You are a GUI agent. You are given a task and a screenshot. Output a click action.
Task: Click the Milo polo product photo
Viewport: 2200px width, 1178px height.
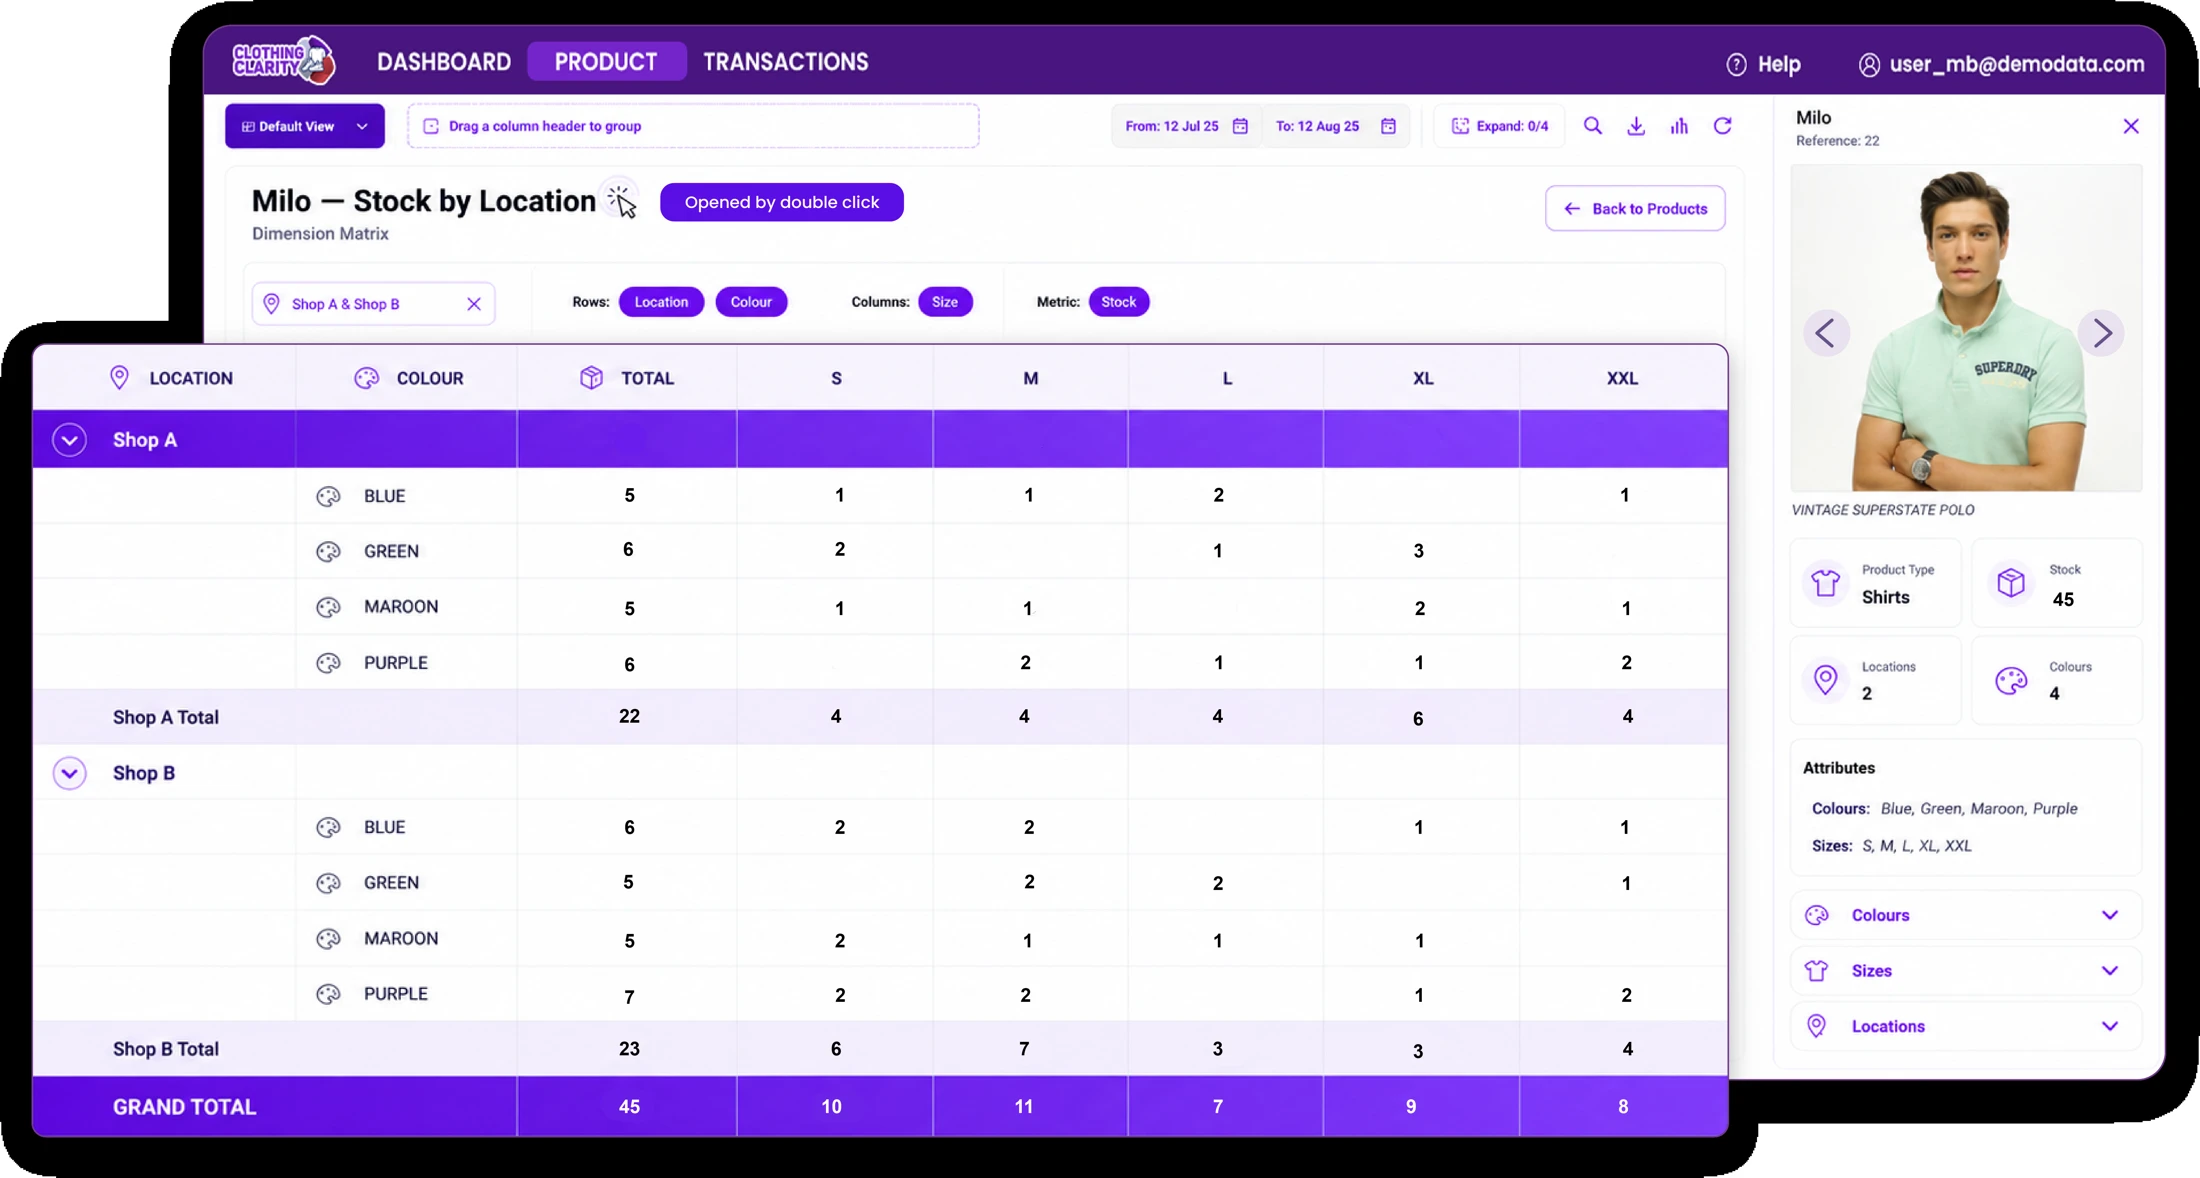pos(1965,328)
